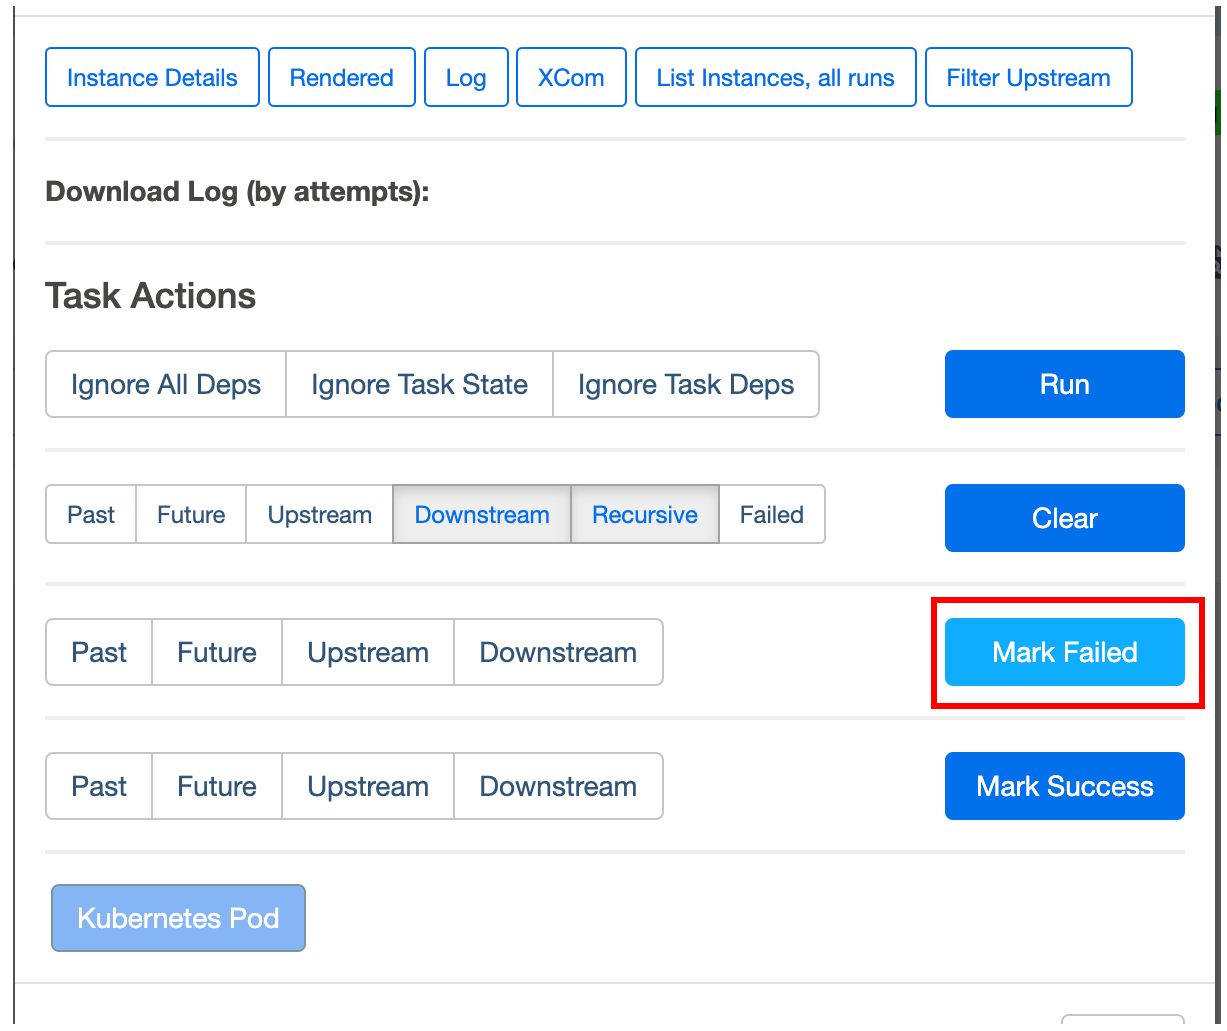
Task: Open the Instance Details view
Action: [152, 78]
